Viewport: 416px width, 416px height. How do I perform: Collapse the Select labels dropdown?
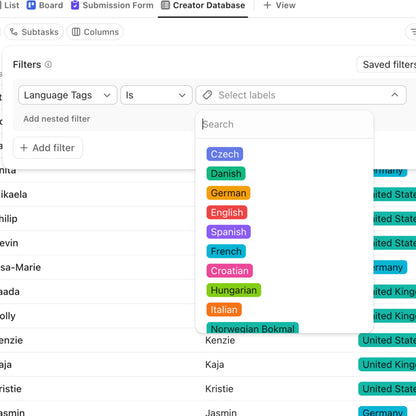click(x=301, y=95)
